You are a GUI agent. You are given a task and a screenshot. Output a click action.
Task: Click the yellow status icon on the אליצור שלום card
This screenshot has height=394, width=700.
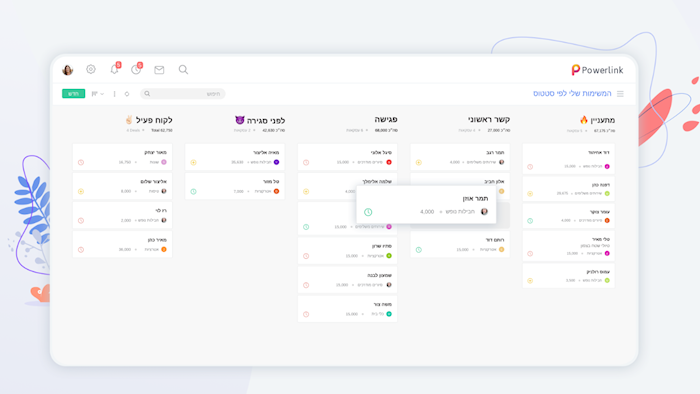(81, 191)
